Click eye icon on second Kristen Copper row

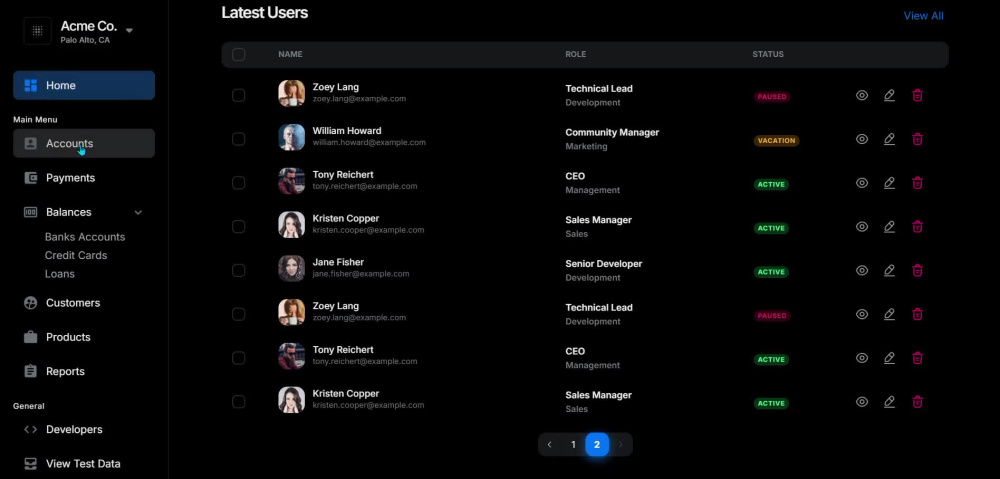(862, 402)
